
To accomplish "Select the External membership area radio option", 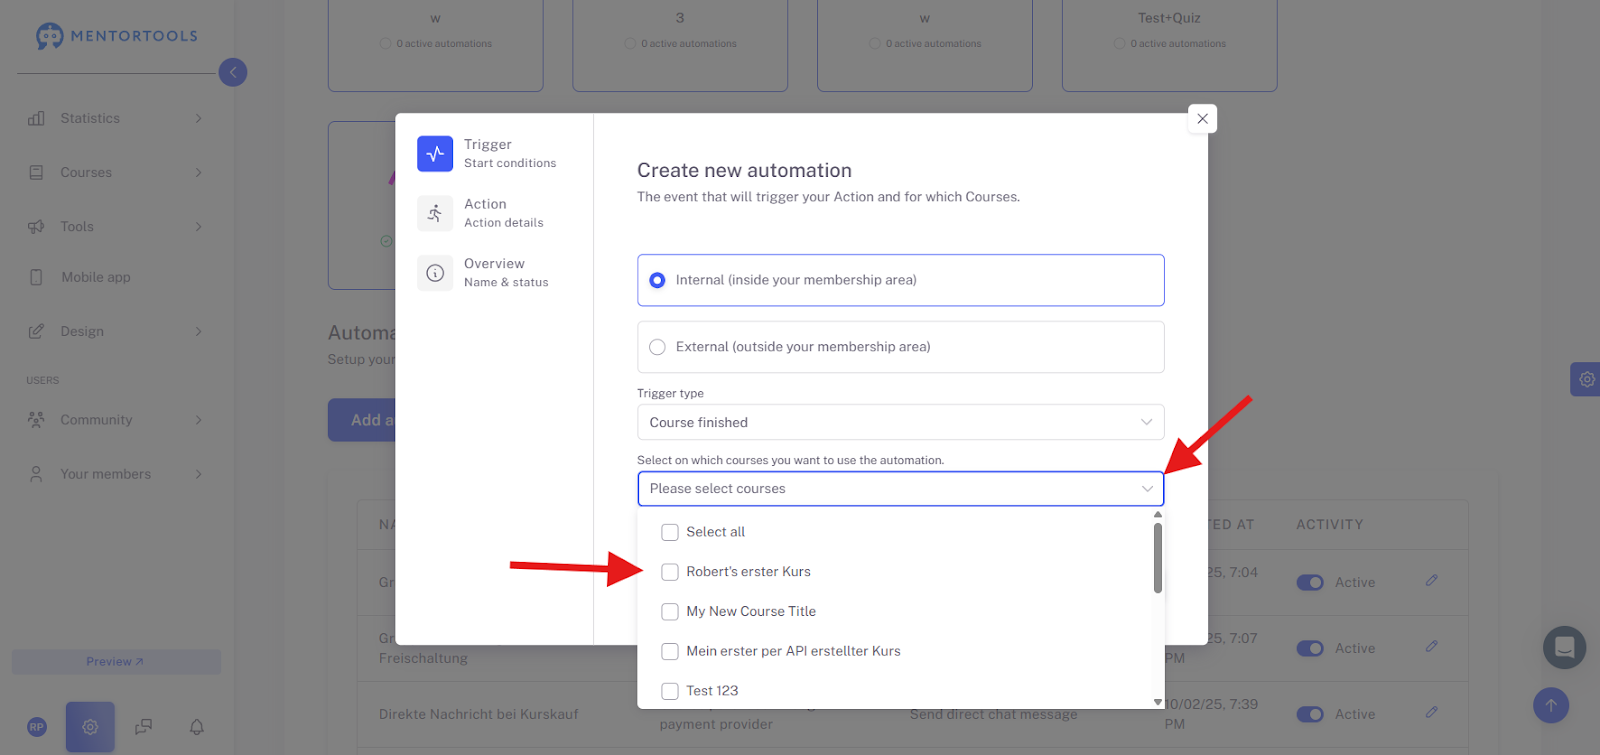I will point(657,347).
